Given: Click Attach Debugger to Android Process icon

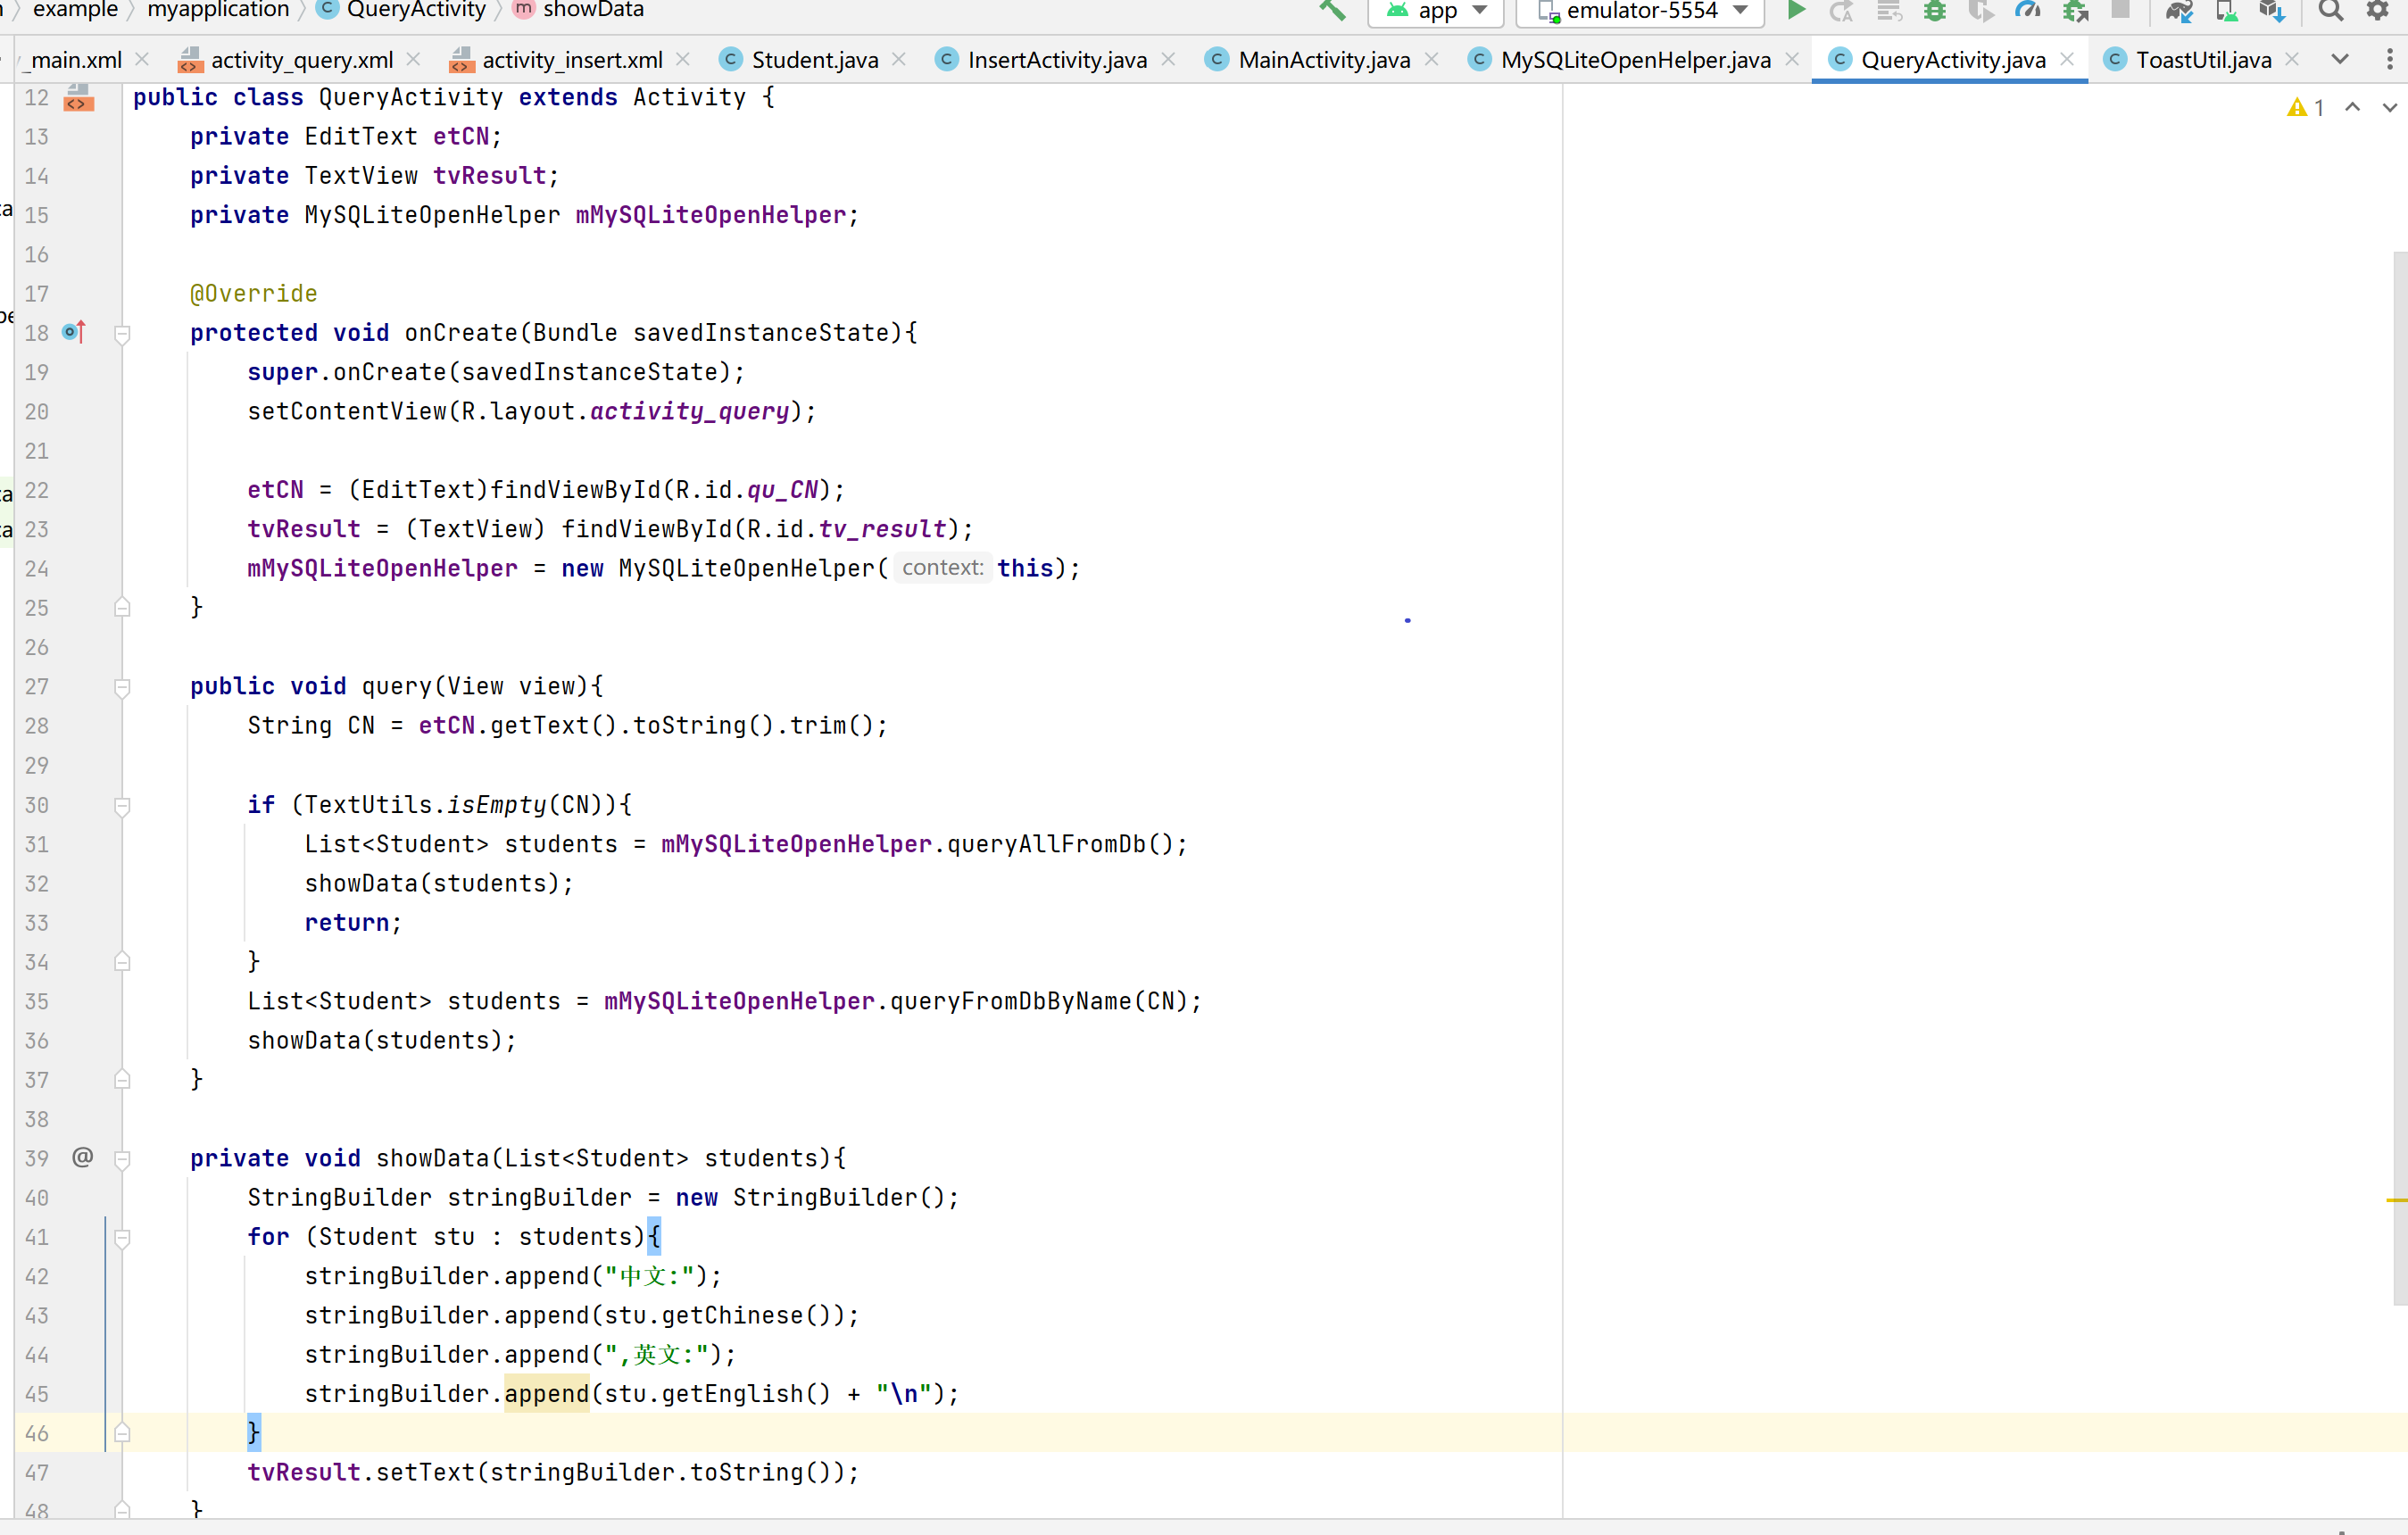Looking at the screenshot, I should tap(2075, 11).
